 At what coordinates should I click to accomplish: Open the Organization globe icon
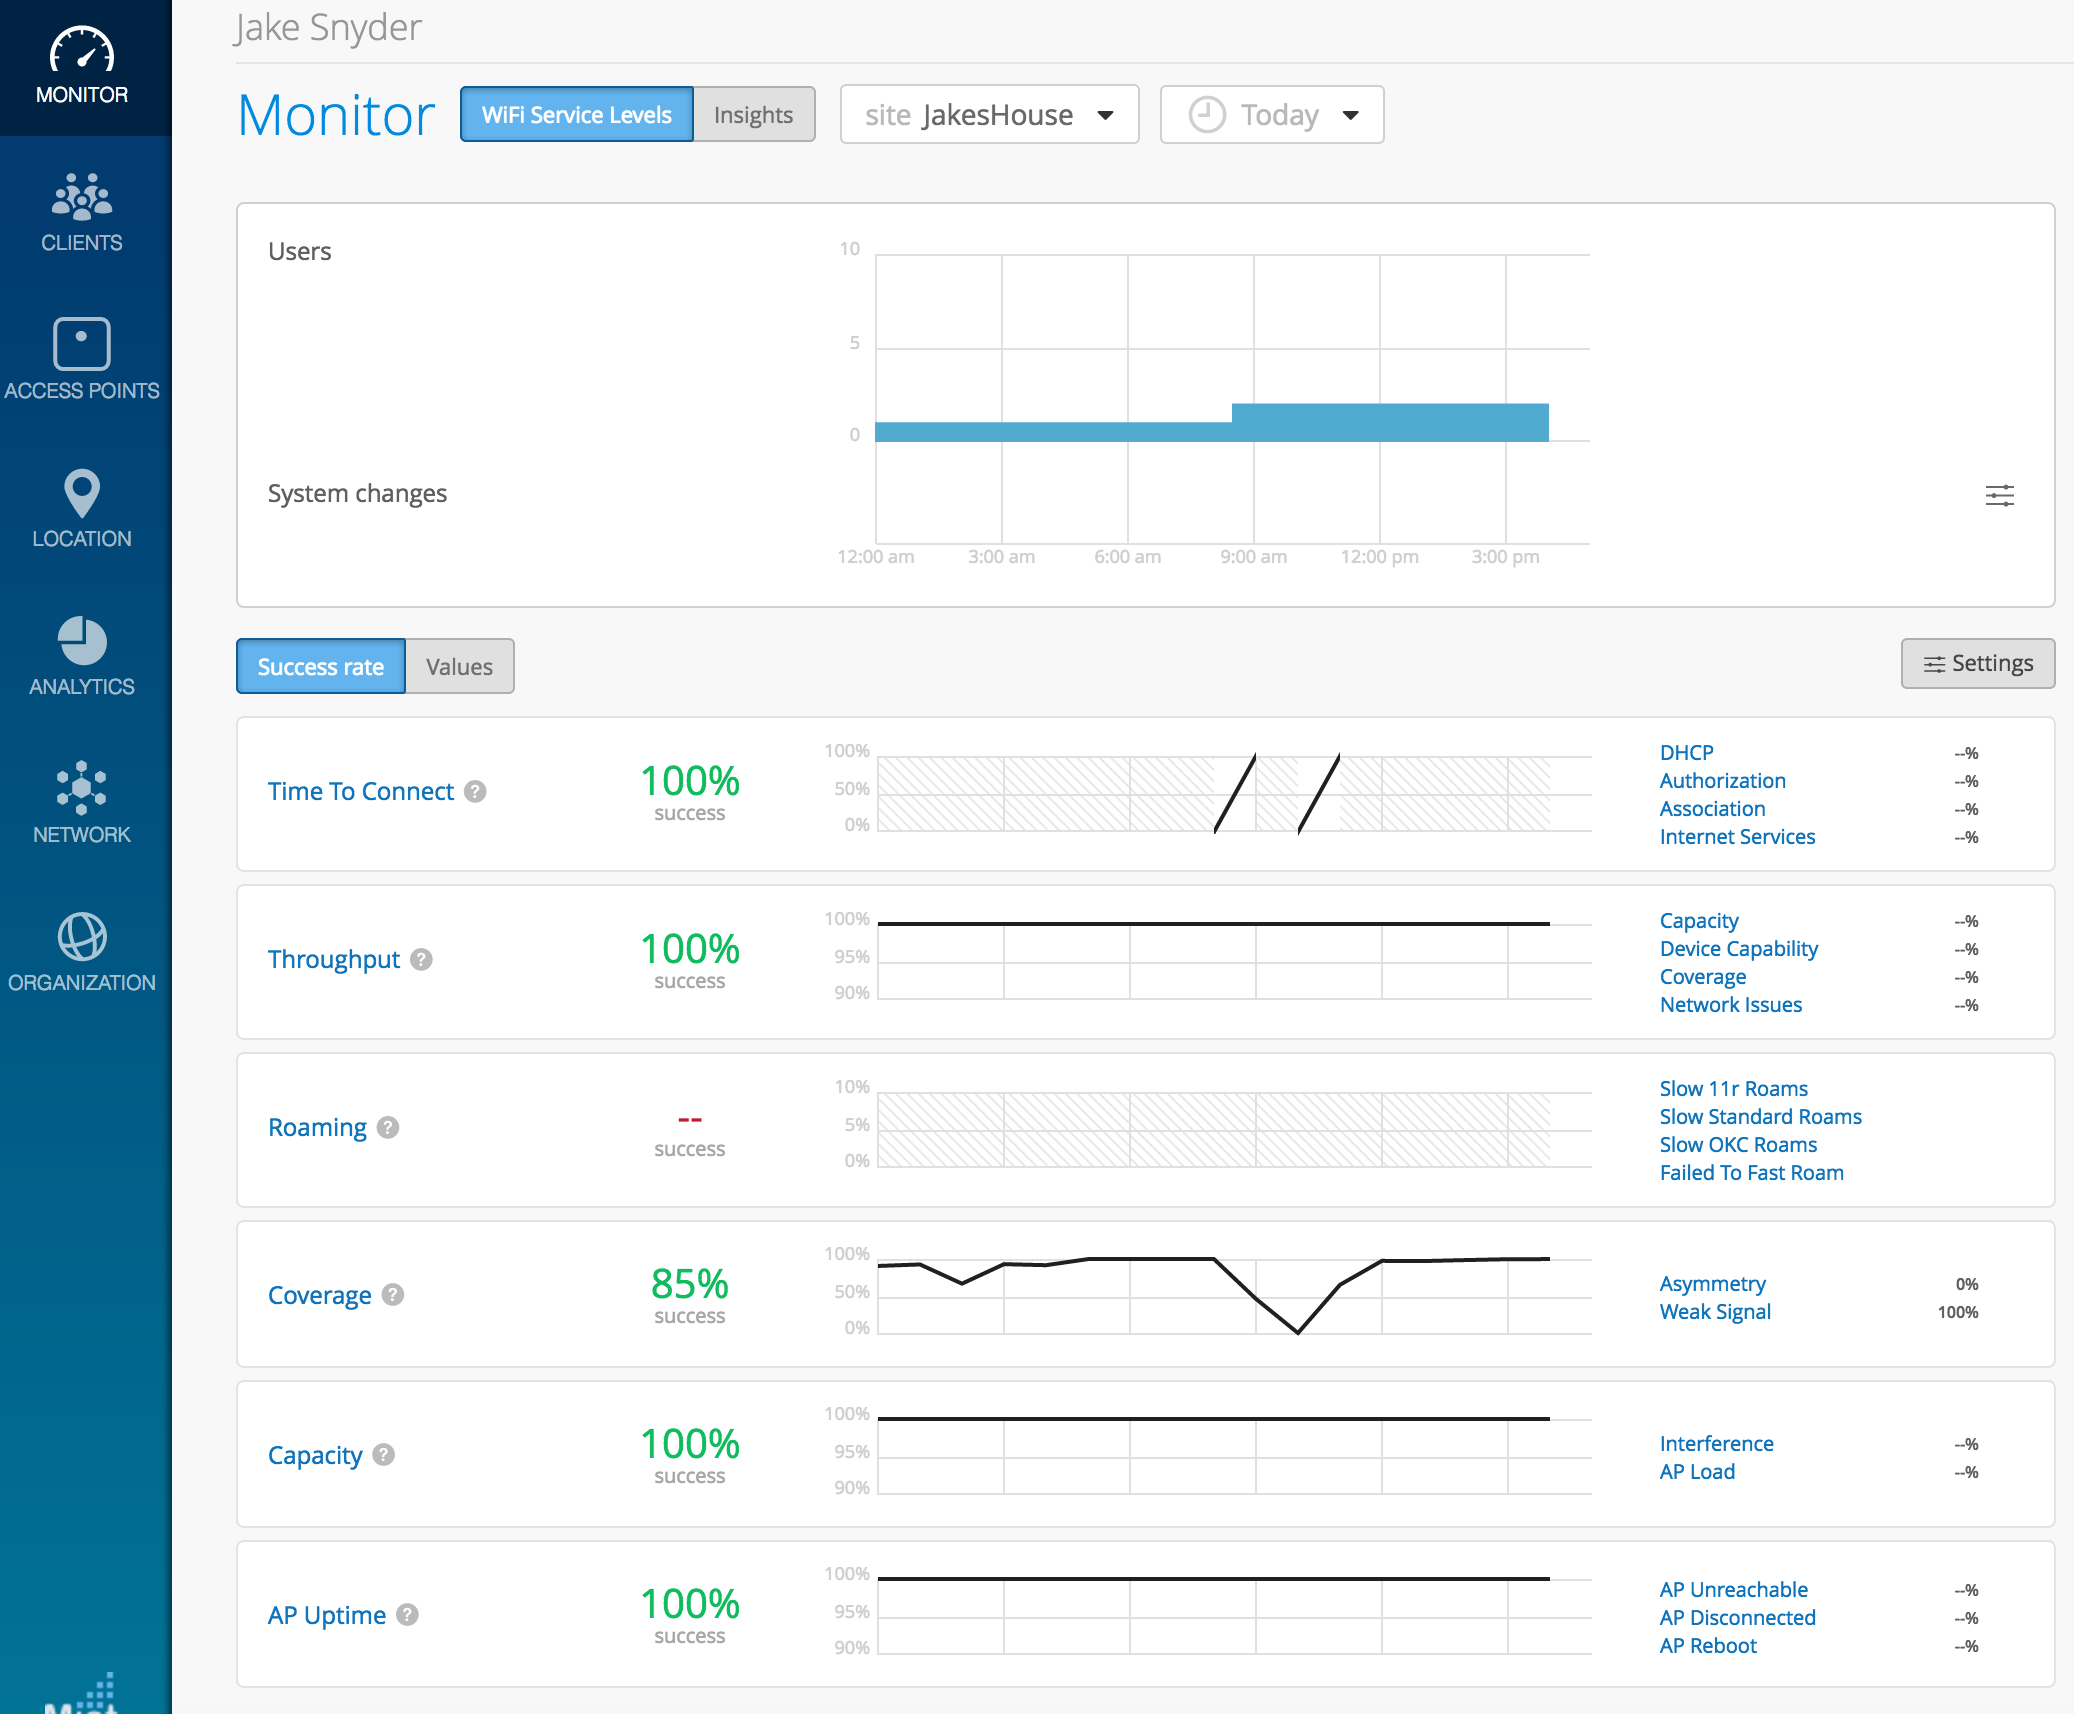[x=82, y=937]
